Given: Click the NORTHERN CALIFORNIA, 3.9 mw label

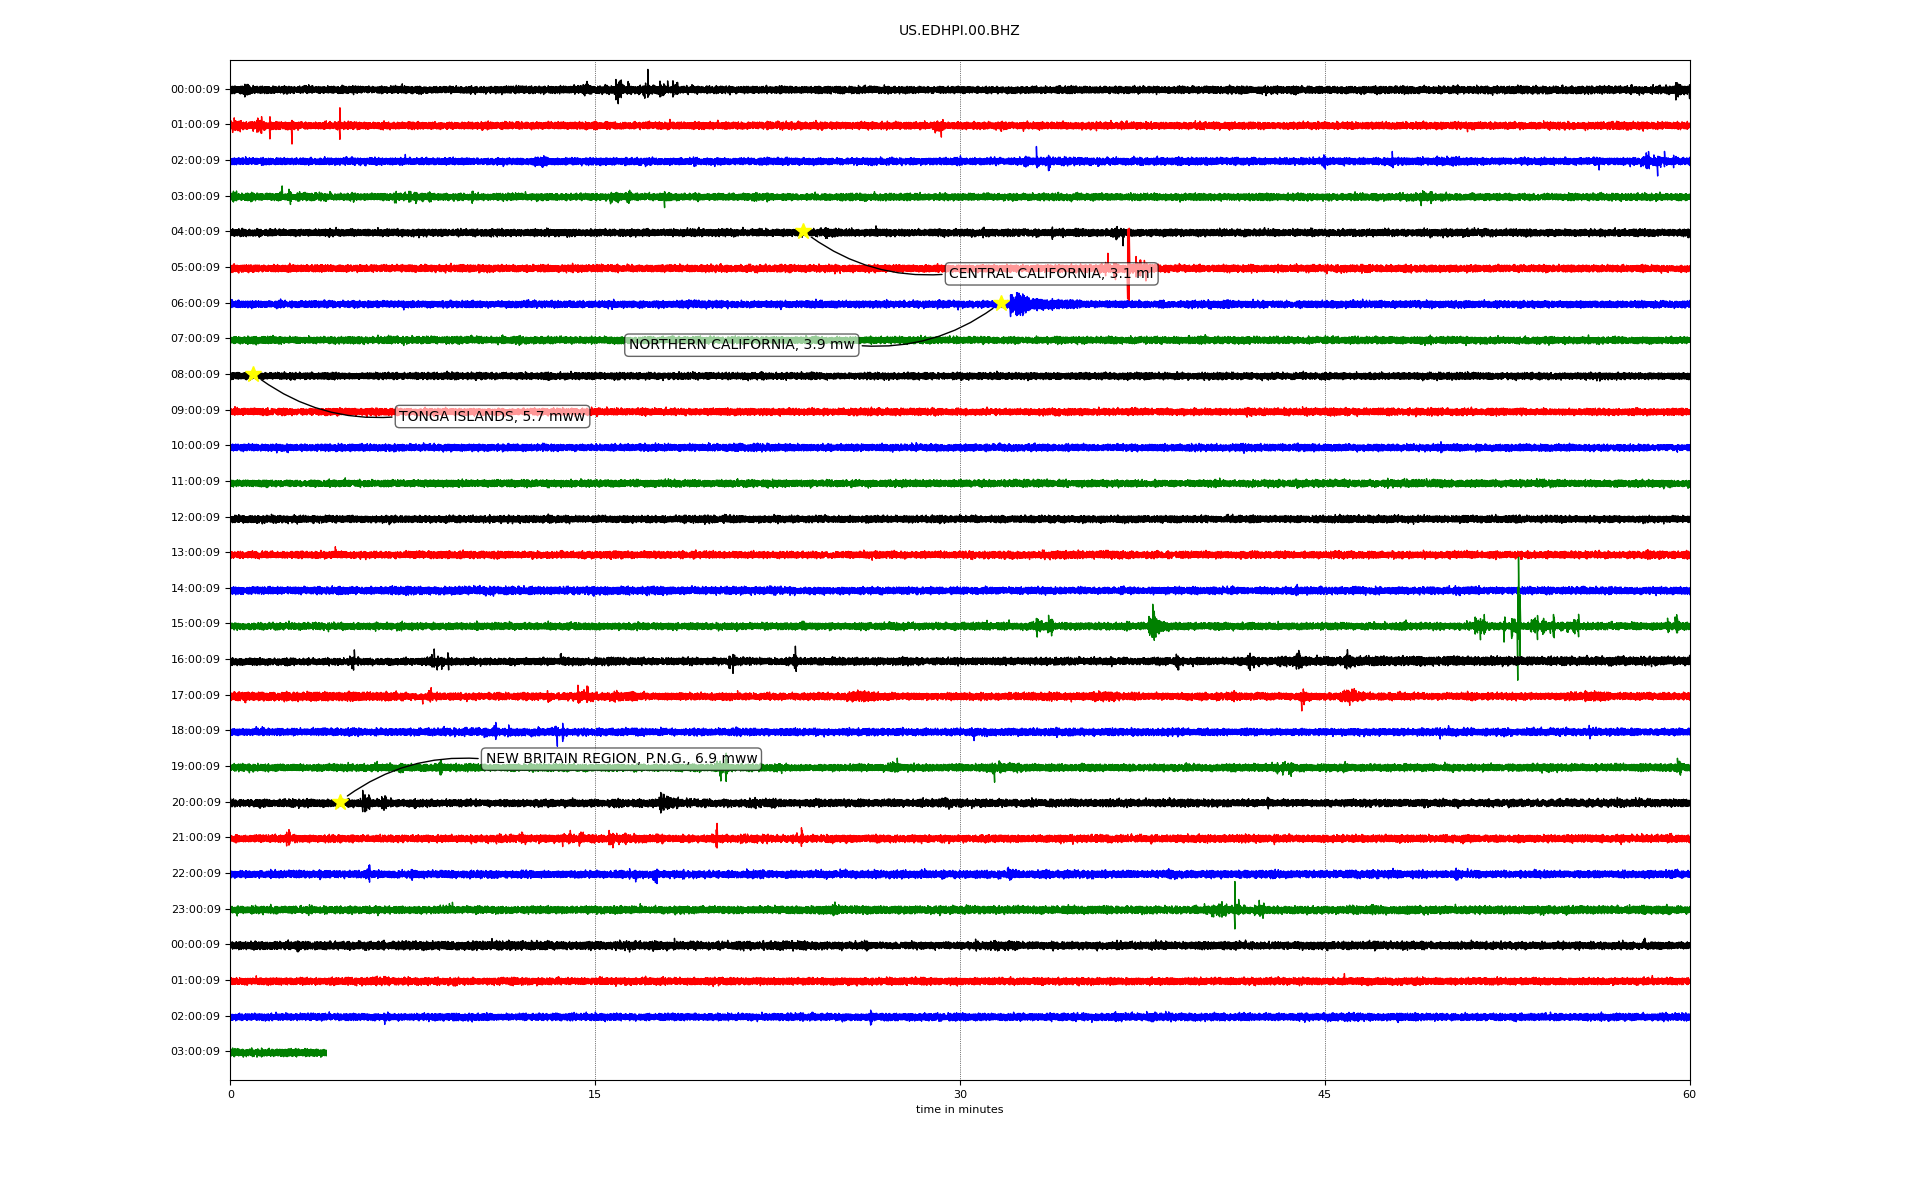Looking at the screenshot, I should 741,345.
